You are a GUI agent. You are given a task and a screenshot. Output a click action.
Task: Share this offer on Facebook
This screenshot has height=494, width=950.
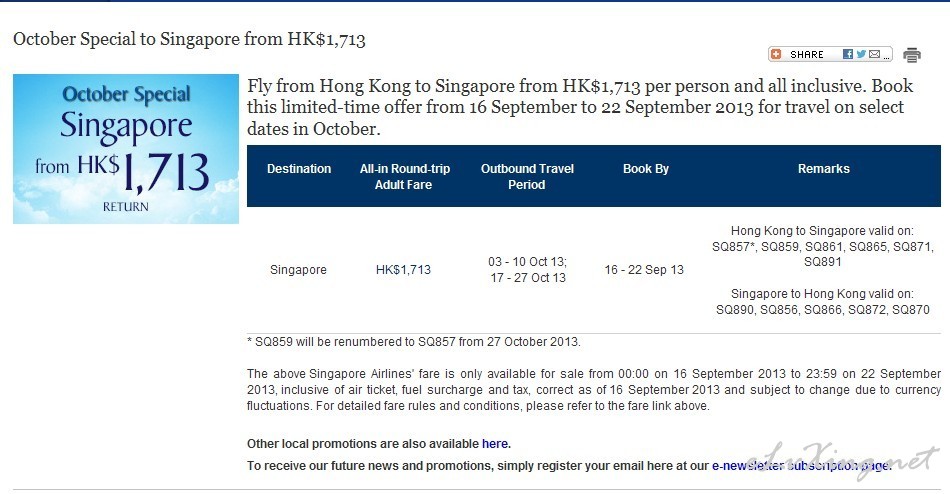[x=848, y=54]
